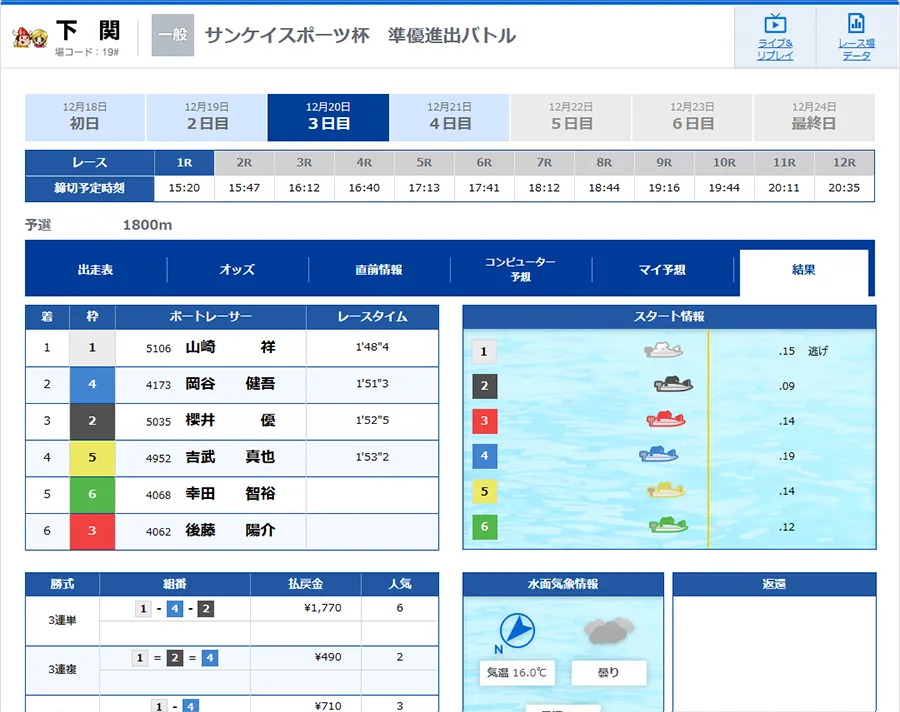Click the cloudy weather icon
900x712 pixels.
tap(609, 630)
